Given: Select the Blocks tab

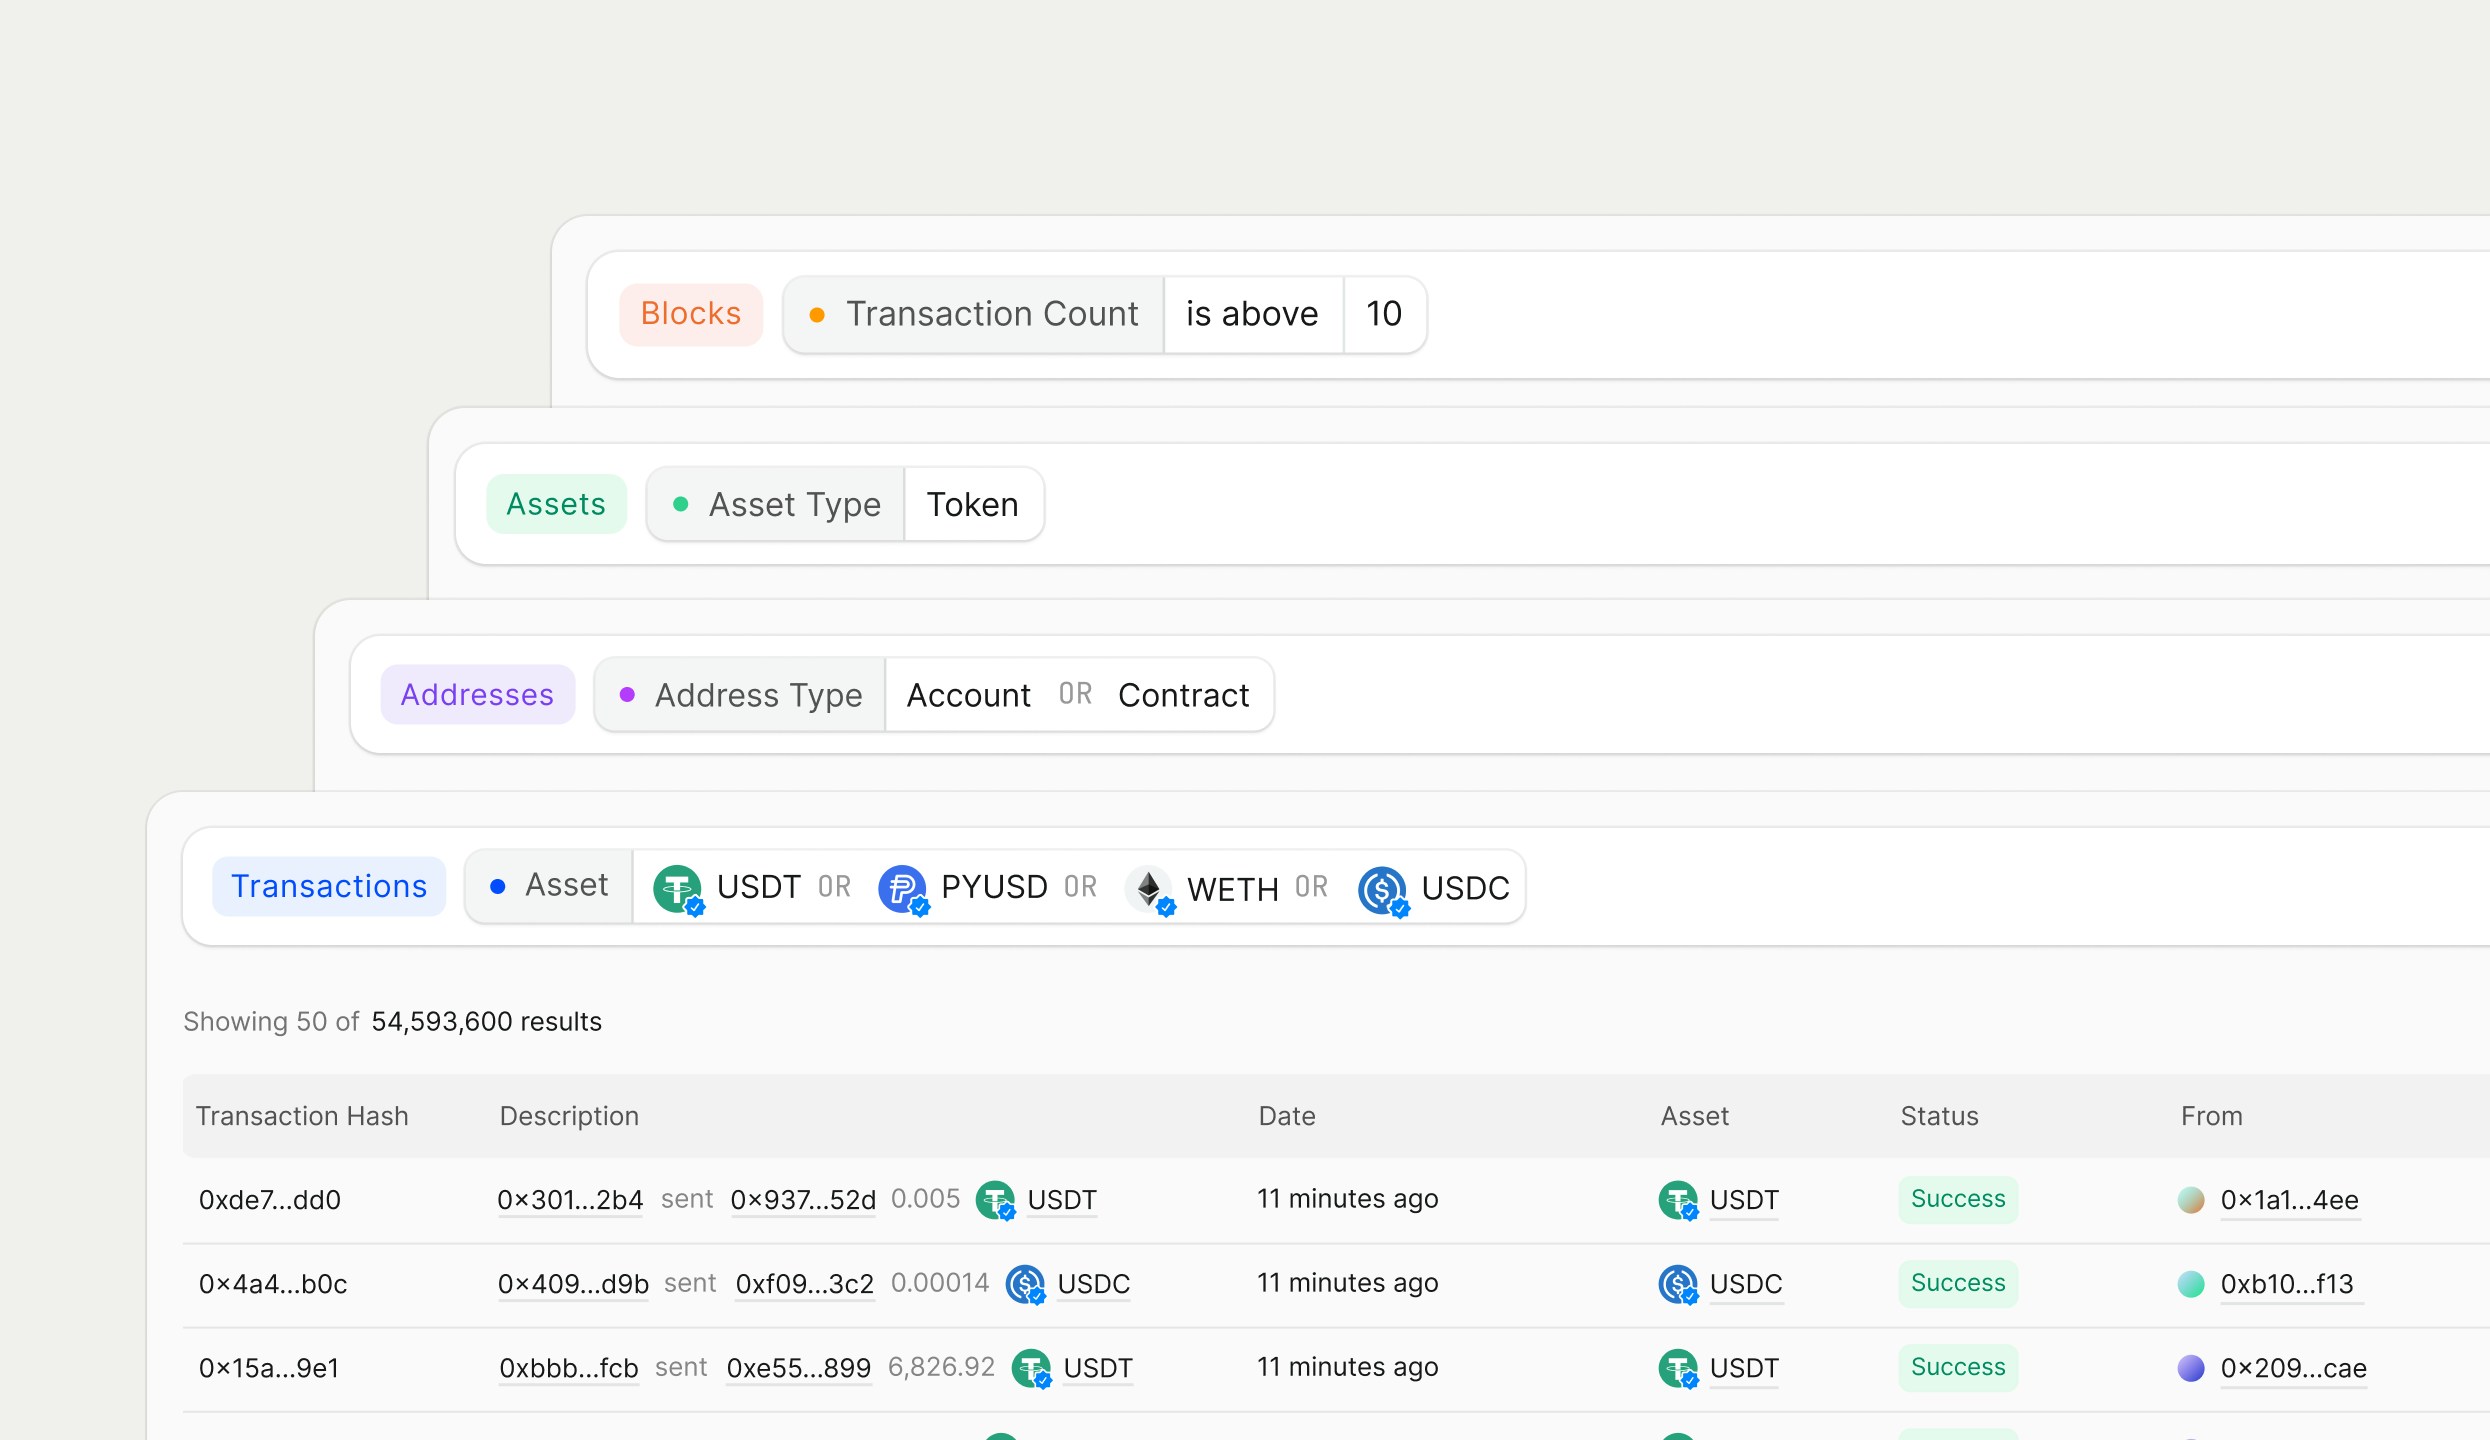Looking at the screenshot, I should pos(691,314).
